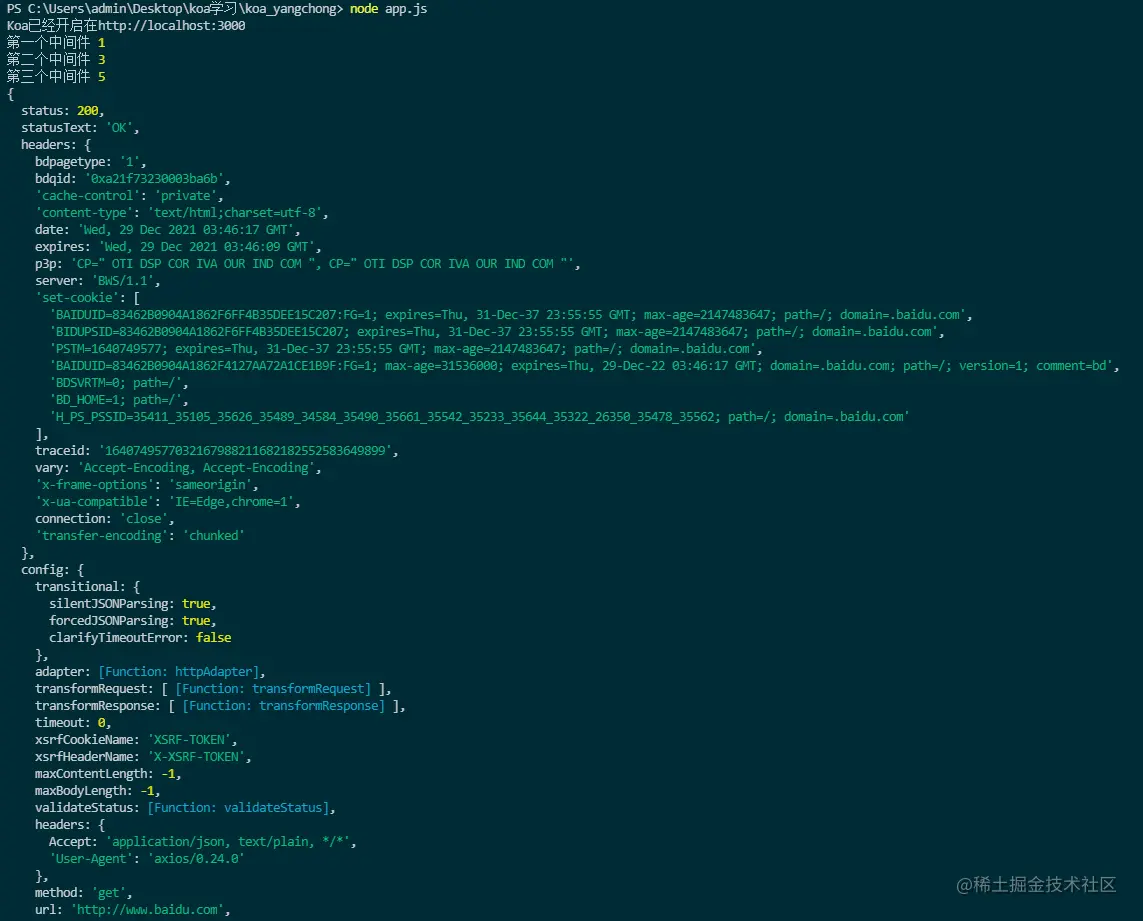The image size is (1143, 921).
Task: Click the 'status: 200' line
Action: click(63, 111)
